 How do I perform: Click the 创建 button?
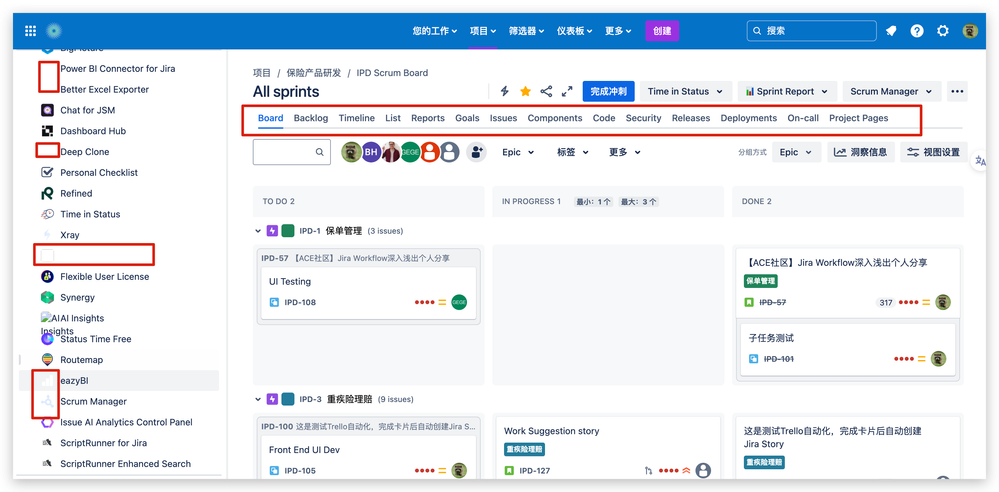(x=662, y=31)
